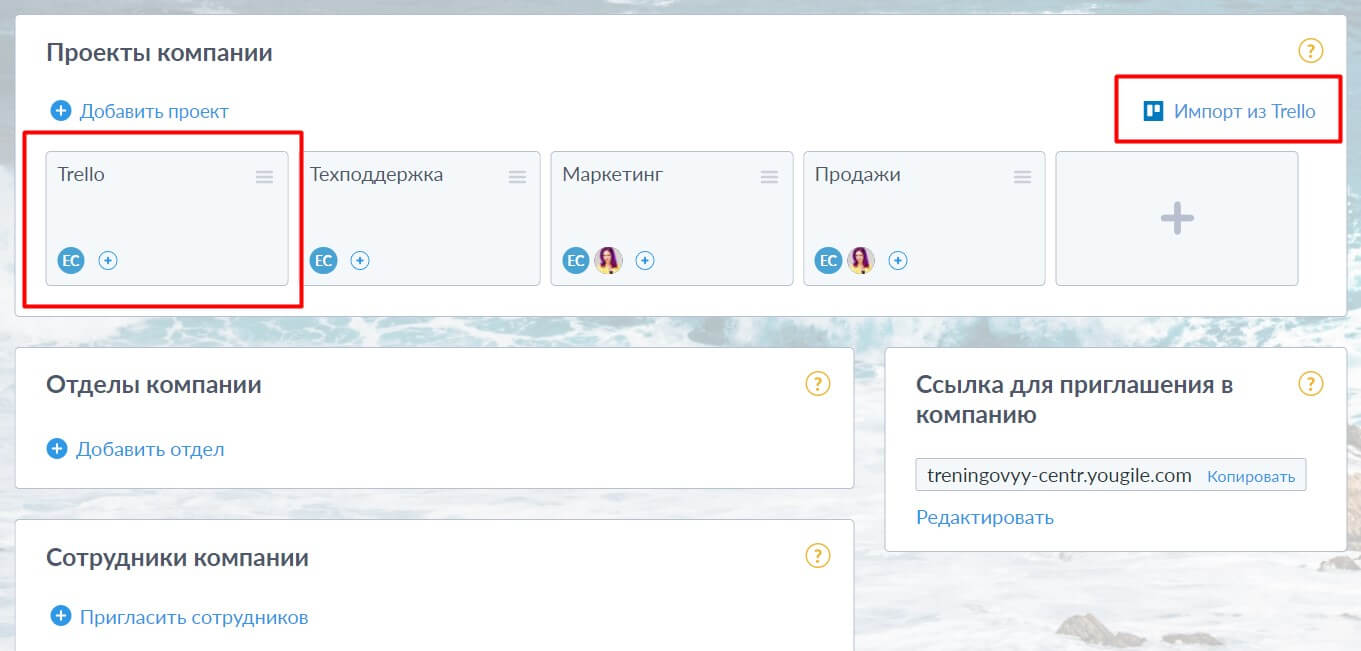1361x651 pixels.
Task: Open Продажи project hamburger menu
Action: 1022,177
